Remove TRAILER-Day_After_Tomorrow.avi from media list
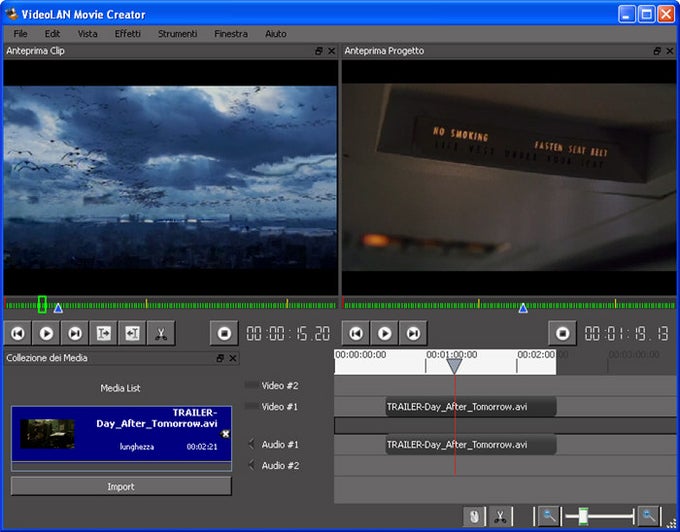 (225, 434)
